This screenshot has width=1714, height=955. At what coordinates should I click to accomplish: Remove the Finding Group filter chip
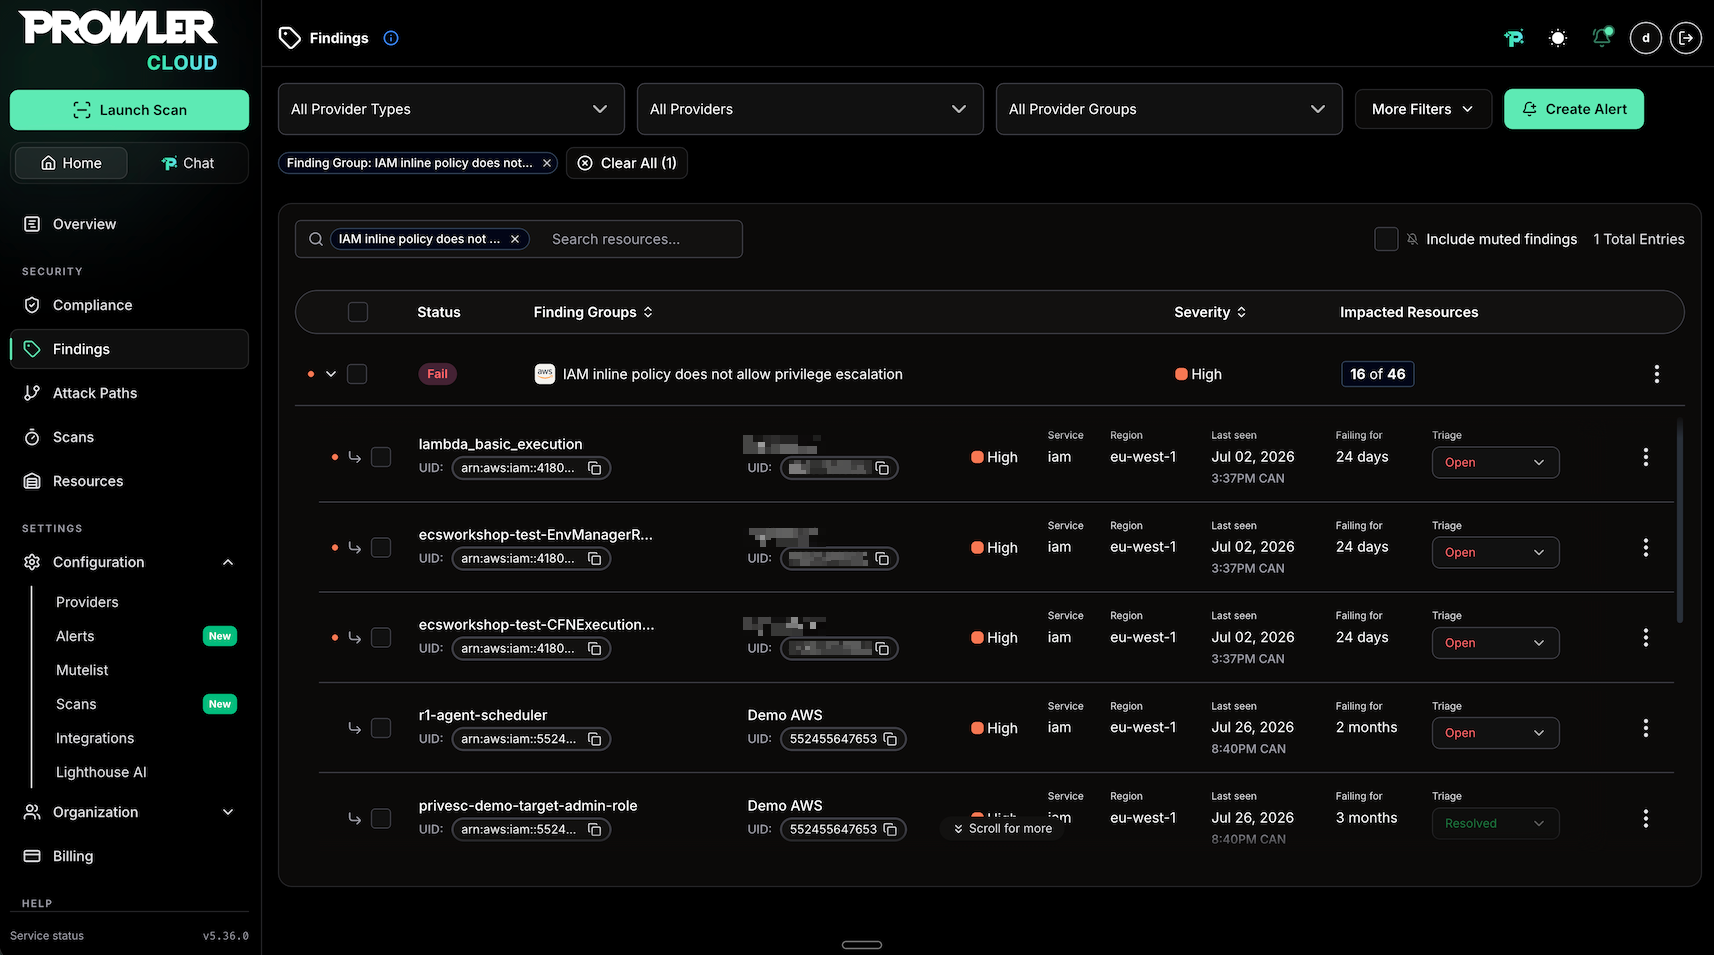[547, 163]
